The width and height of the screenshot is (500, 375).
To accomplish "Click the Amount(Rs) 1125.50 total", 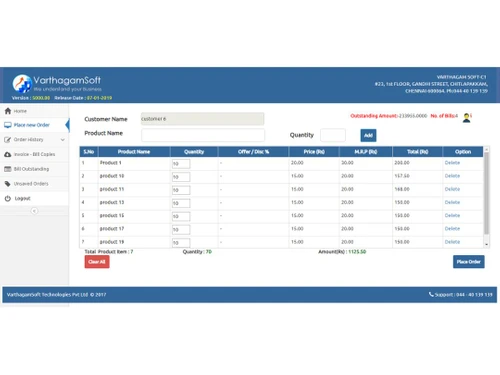I will [342, 252].
